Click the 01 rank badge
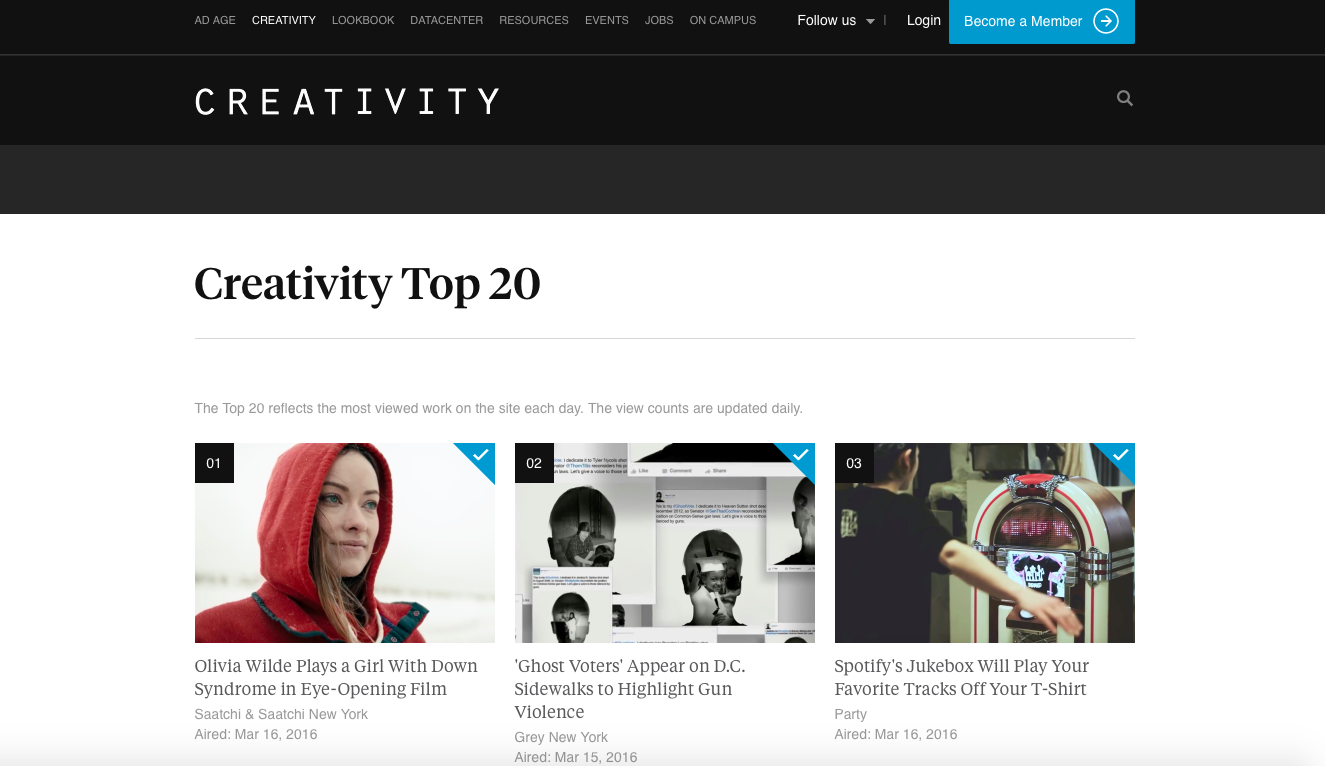 click(214, 463)
